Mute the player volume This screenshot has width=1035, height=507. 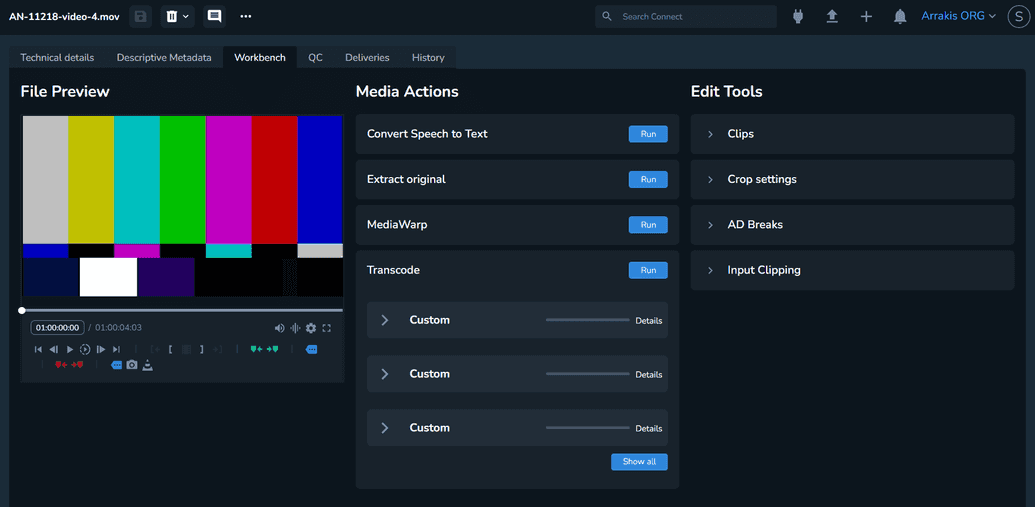(280, 328)
